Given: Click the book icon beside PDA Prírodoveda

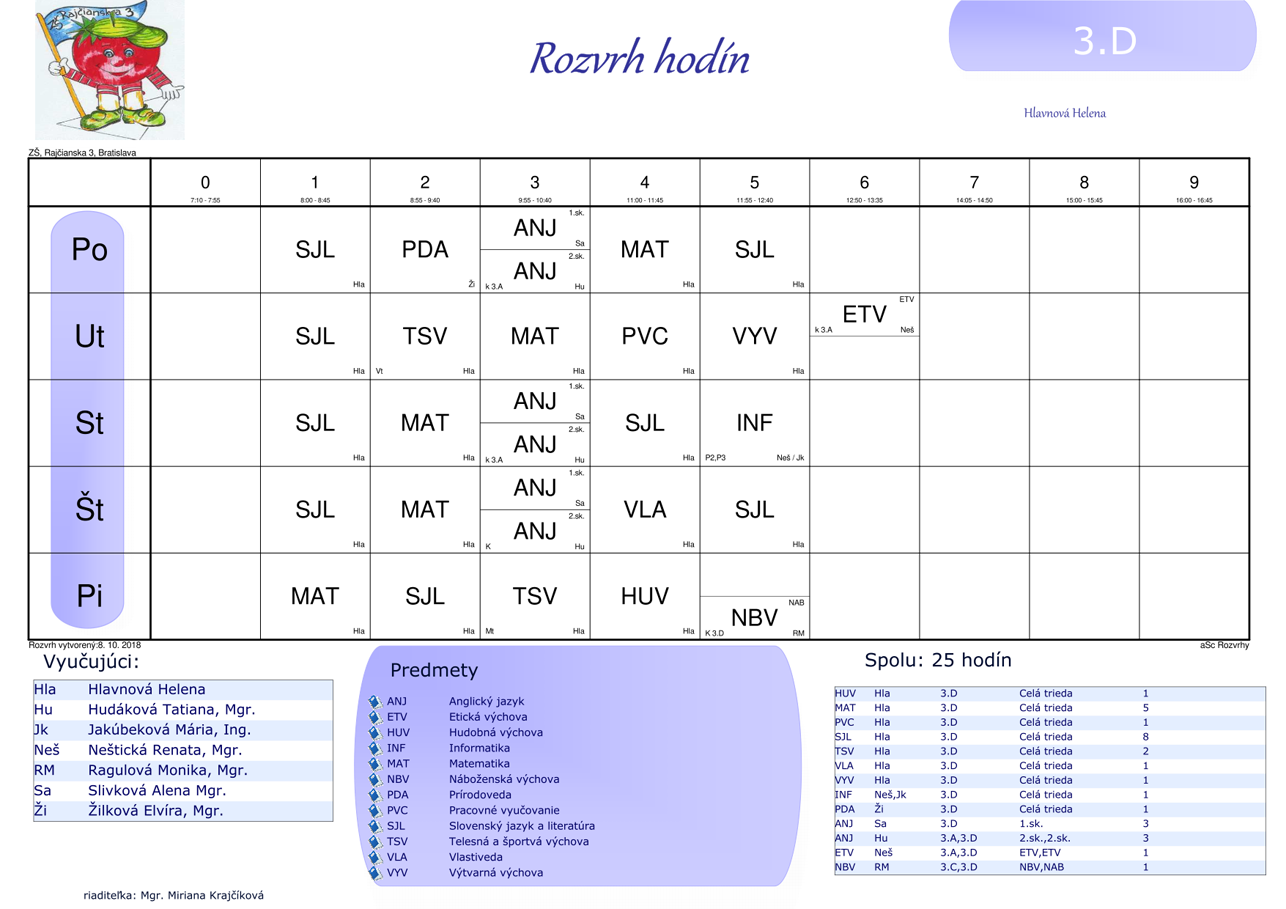Looking at the screenshot, I should 376,795.
